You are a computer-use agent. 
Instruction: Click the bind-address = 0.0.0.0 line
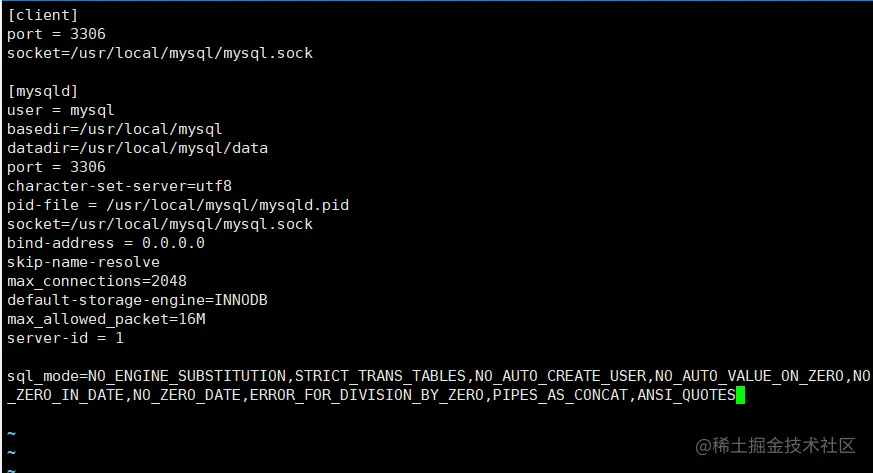point(106,243)
